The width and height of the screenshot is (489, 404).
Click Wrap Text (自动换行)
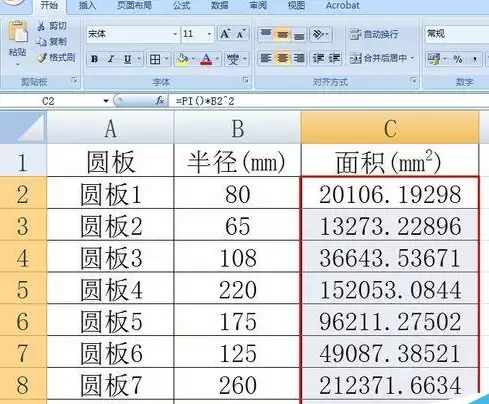[x=374, y=34]
